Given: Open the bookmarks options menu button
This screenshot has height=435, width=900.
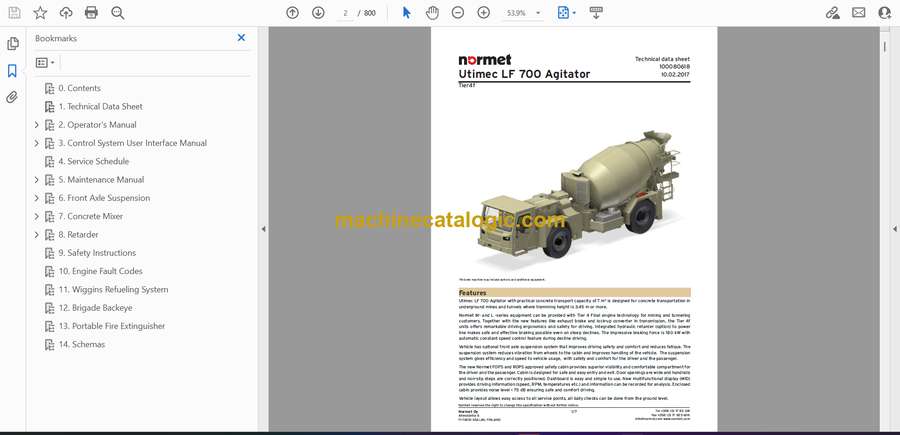Looking at the screenshot, I should (x=45, y=63).
